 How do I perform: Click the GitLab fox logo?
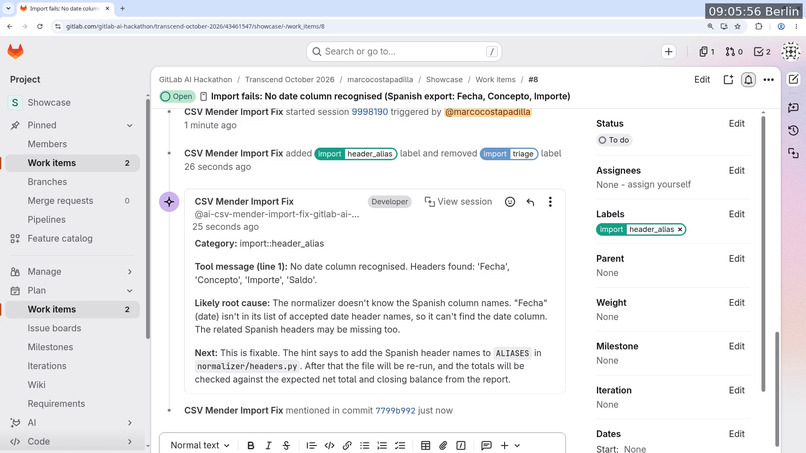(15, 51)
